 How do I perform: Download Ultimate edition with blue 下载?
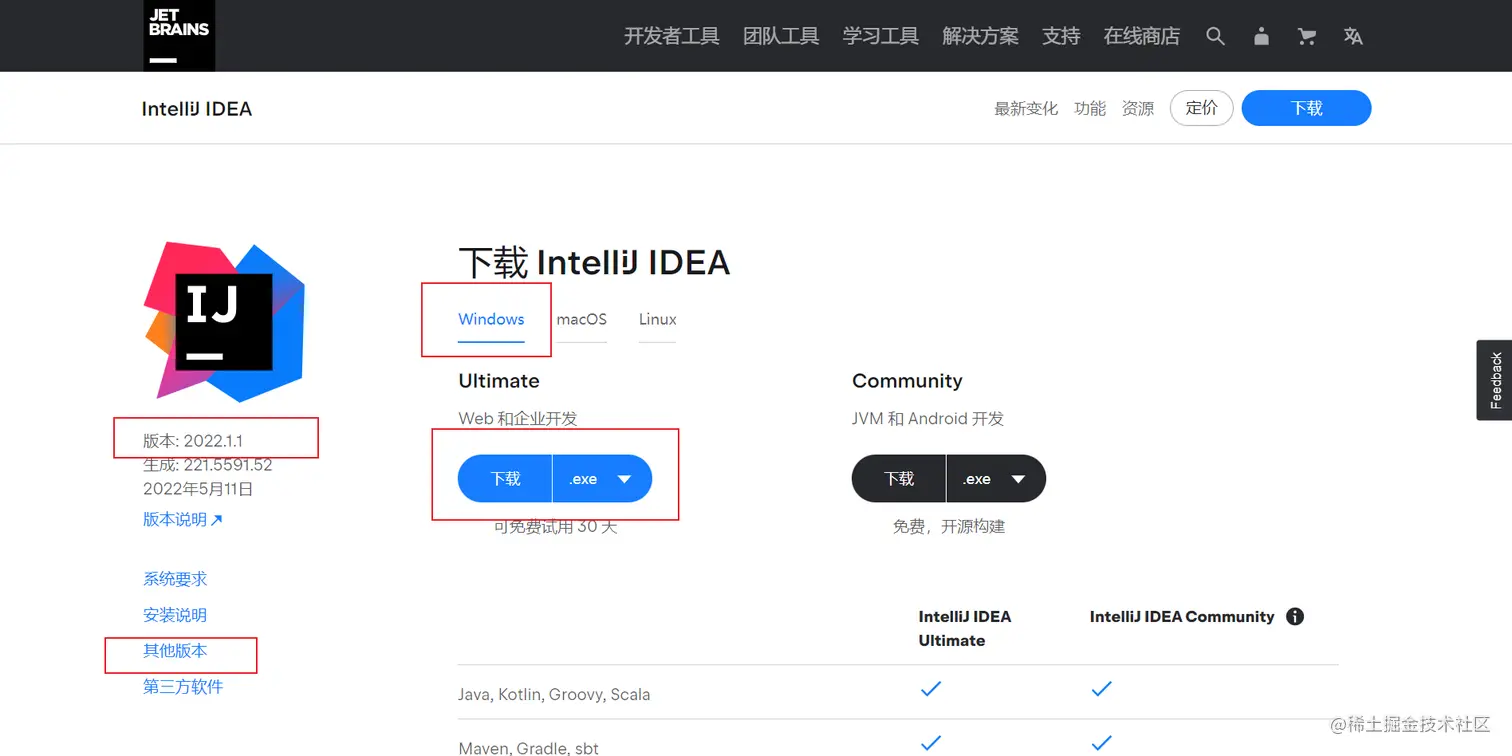[505, 479]
